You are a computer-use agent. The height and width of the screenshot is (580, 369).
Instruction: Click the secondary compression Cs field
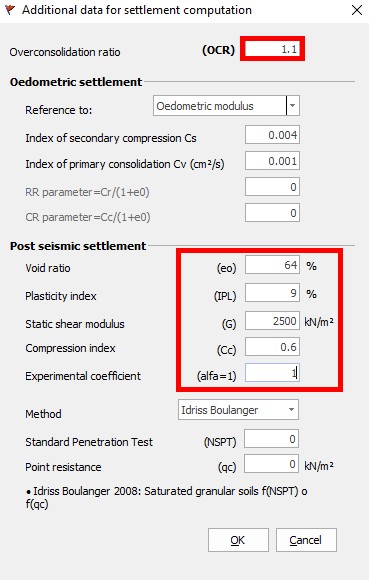[x=272, y=135]
